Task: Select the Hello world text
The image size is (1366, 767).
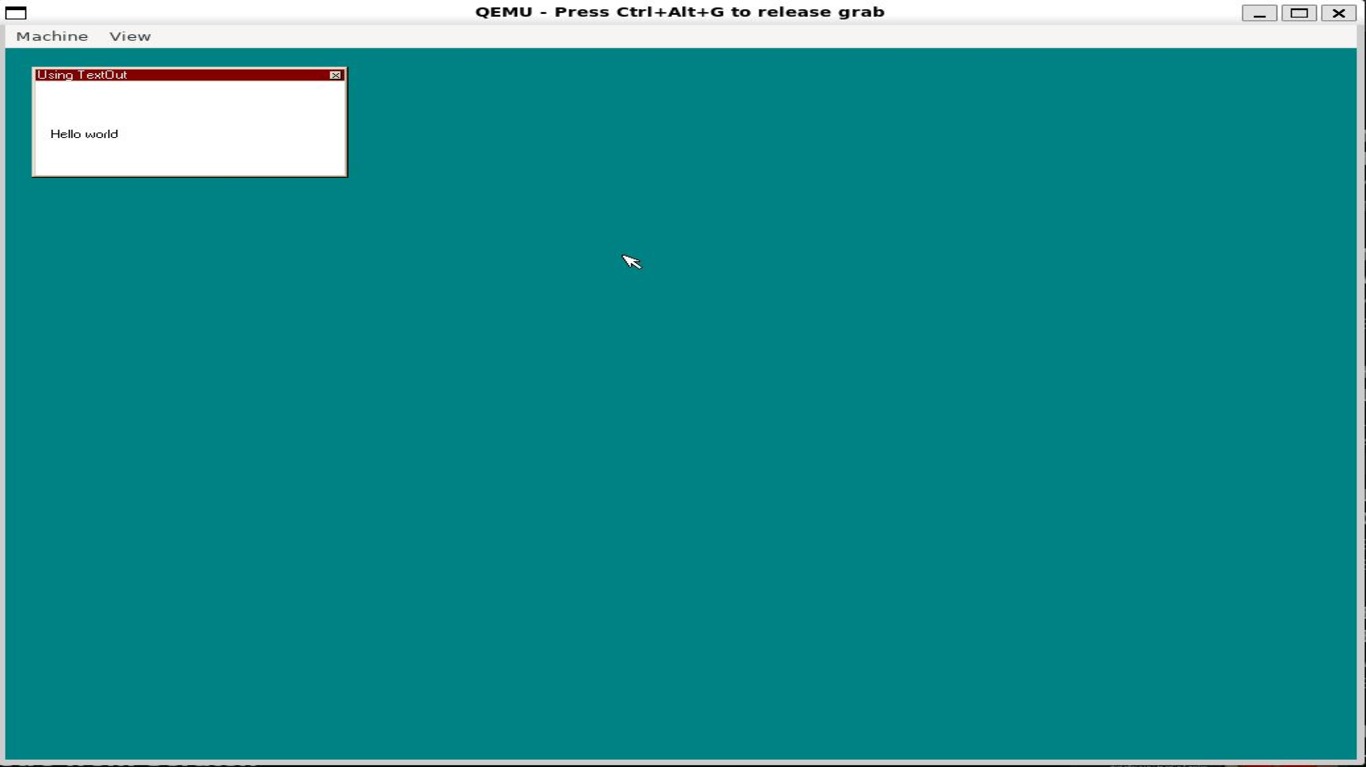Action: pyautogui.click(x=84, y=134)
